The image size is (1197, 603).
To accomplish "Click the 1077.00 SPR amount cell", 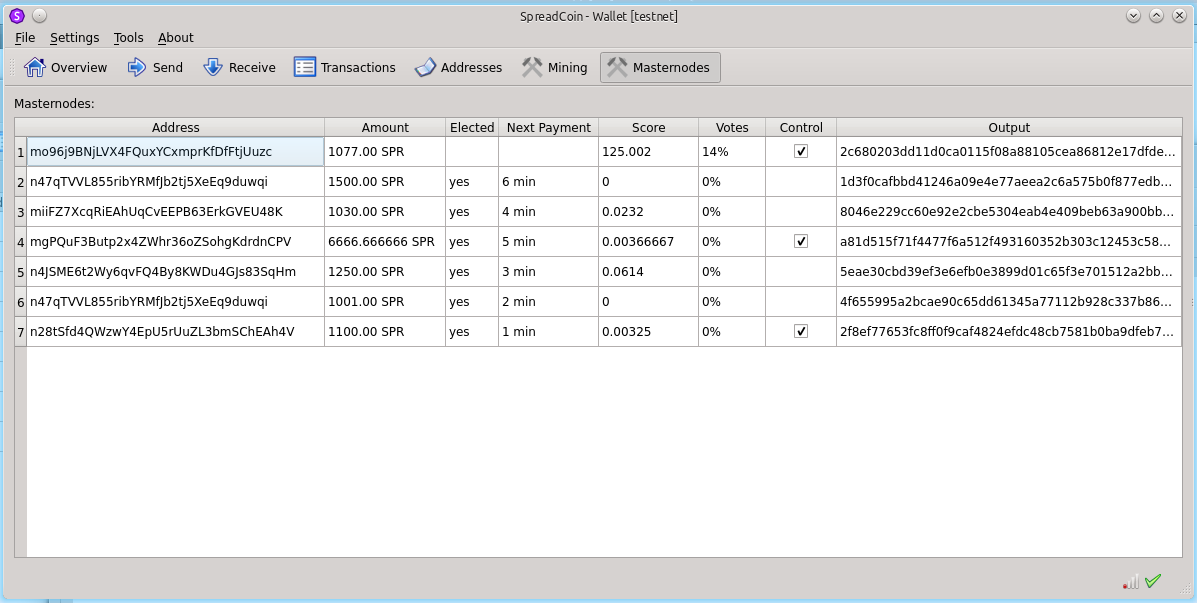I will tap(385, 151).
